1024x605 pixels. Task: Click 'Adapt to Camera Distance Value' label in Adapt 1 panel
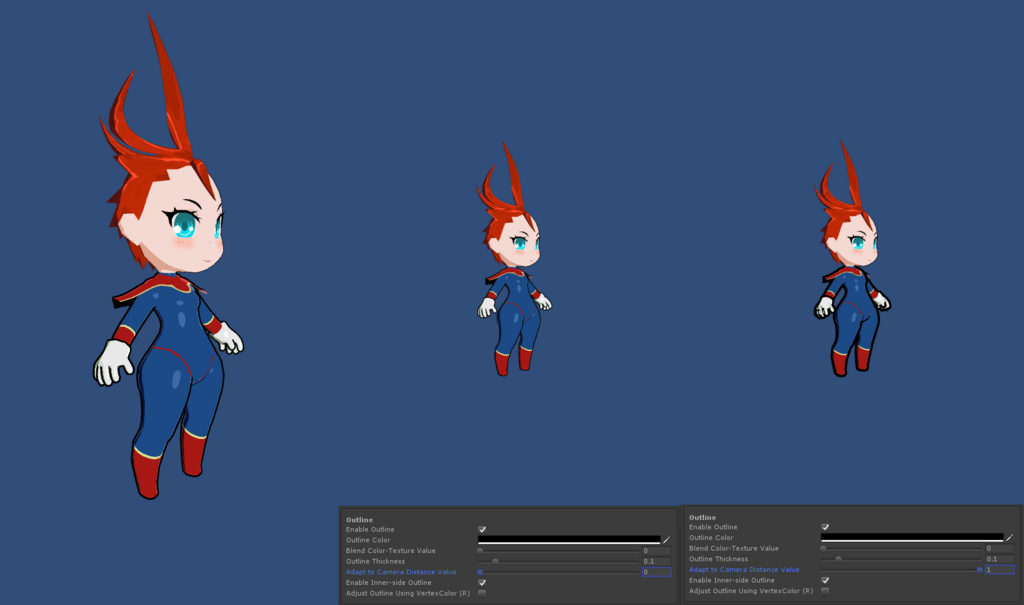click(x=744, y=569)
